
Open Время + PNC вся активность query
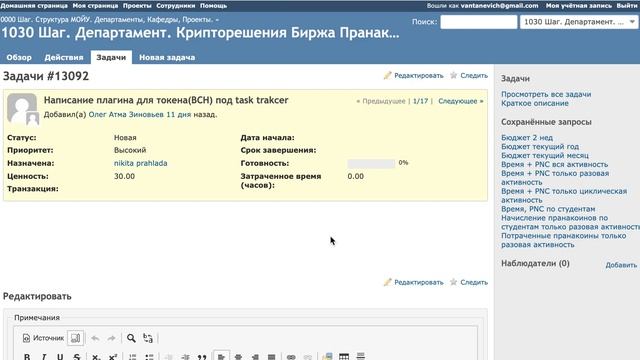coord(555,164)
